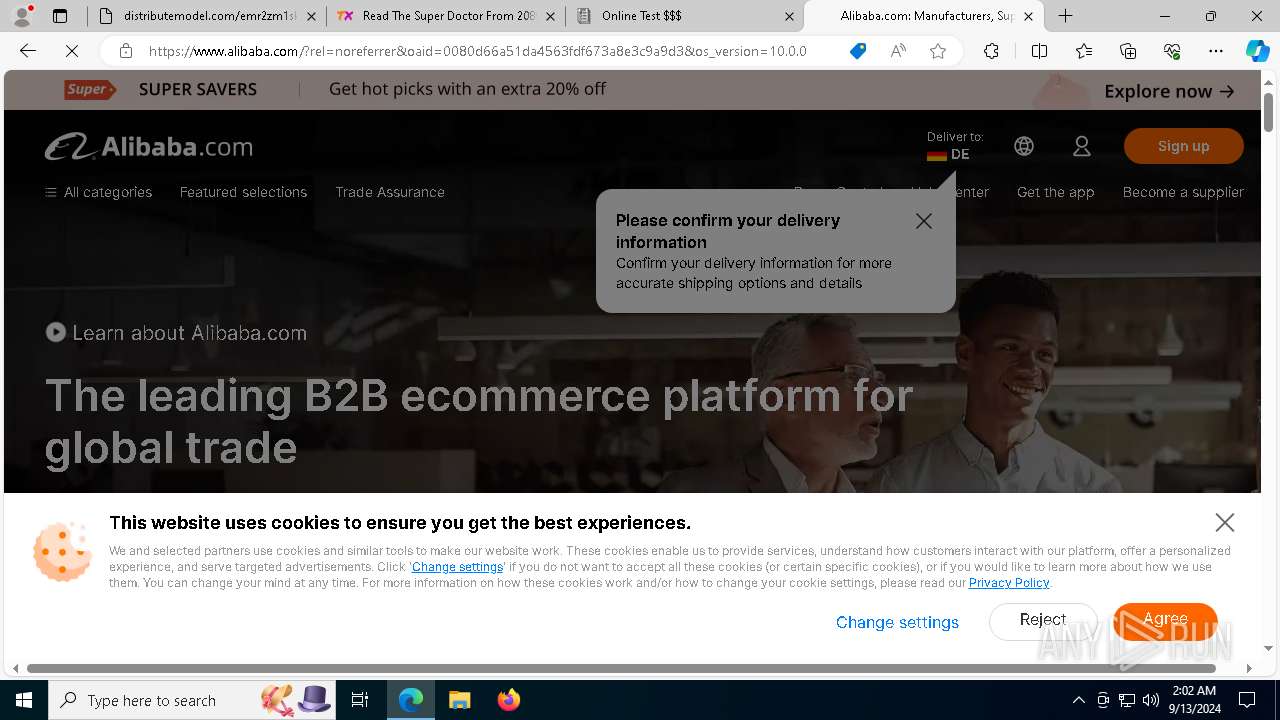Open Trade Assurance menu
This screenshot has width=1280, height=720.
pos(390,192)
